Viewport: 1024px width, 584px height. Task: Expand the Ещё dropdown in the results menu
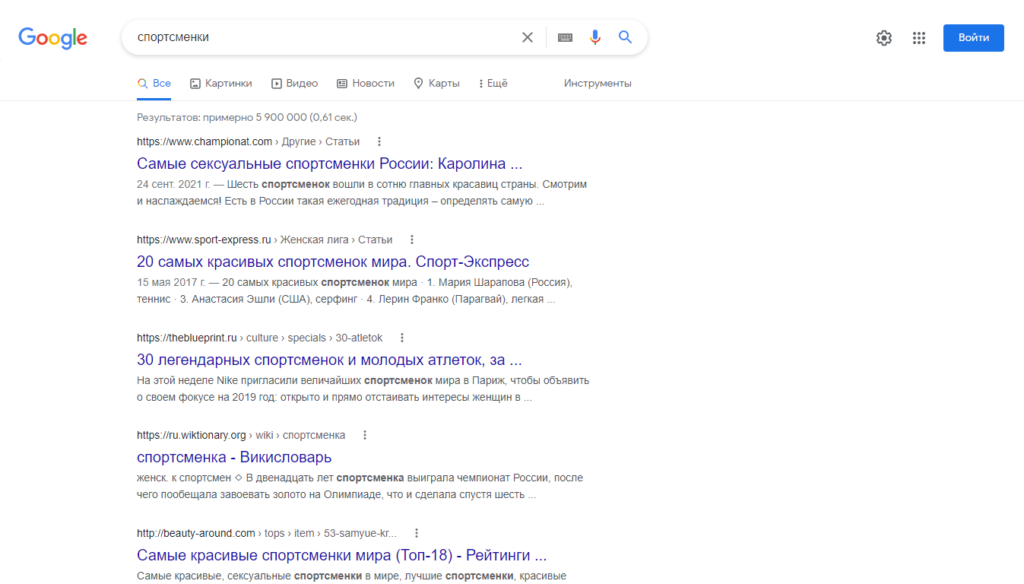click(x=492, y=83)
